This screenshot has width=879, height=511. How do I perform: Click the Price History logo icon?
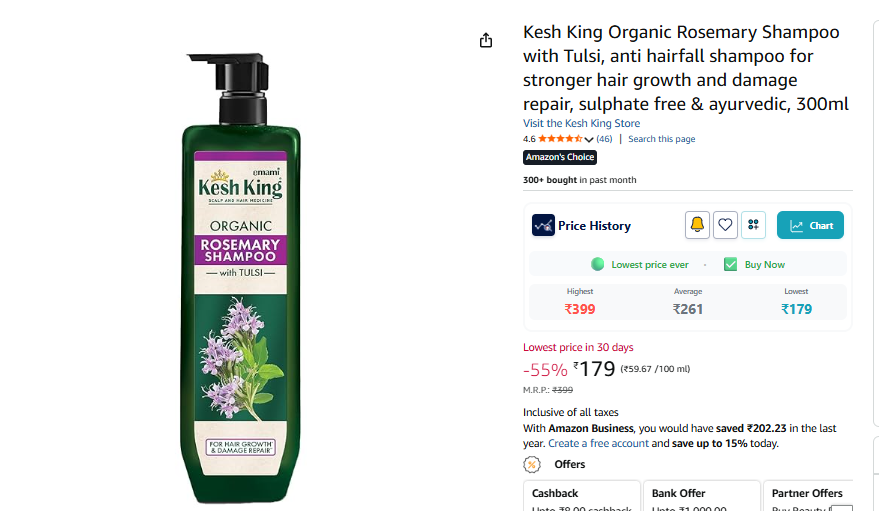click(x=543, y=225)
